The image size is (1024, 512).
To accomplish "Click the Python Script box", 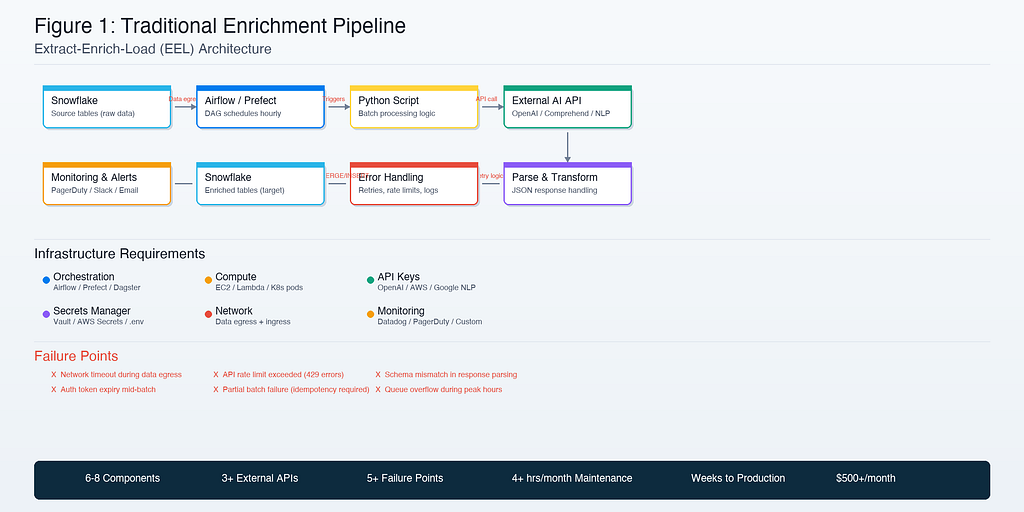I will pos(414,106).
